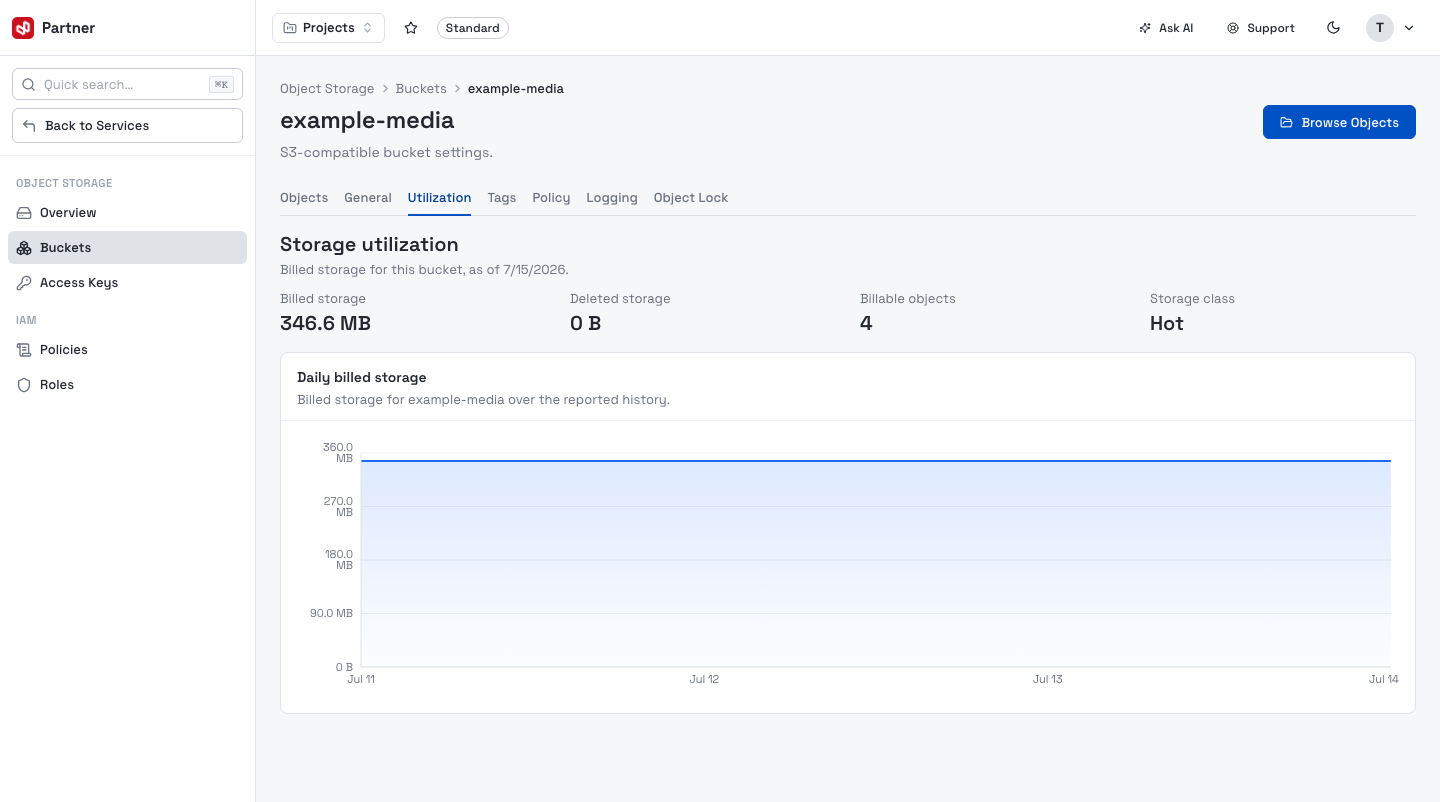Focus the Quick search field
Image resolution: width=1440 pixels, height=802 pixels.
[x=127, y=84]
